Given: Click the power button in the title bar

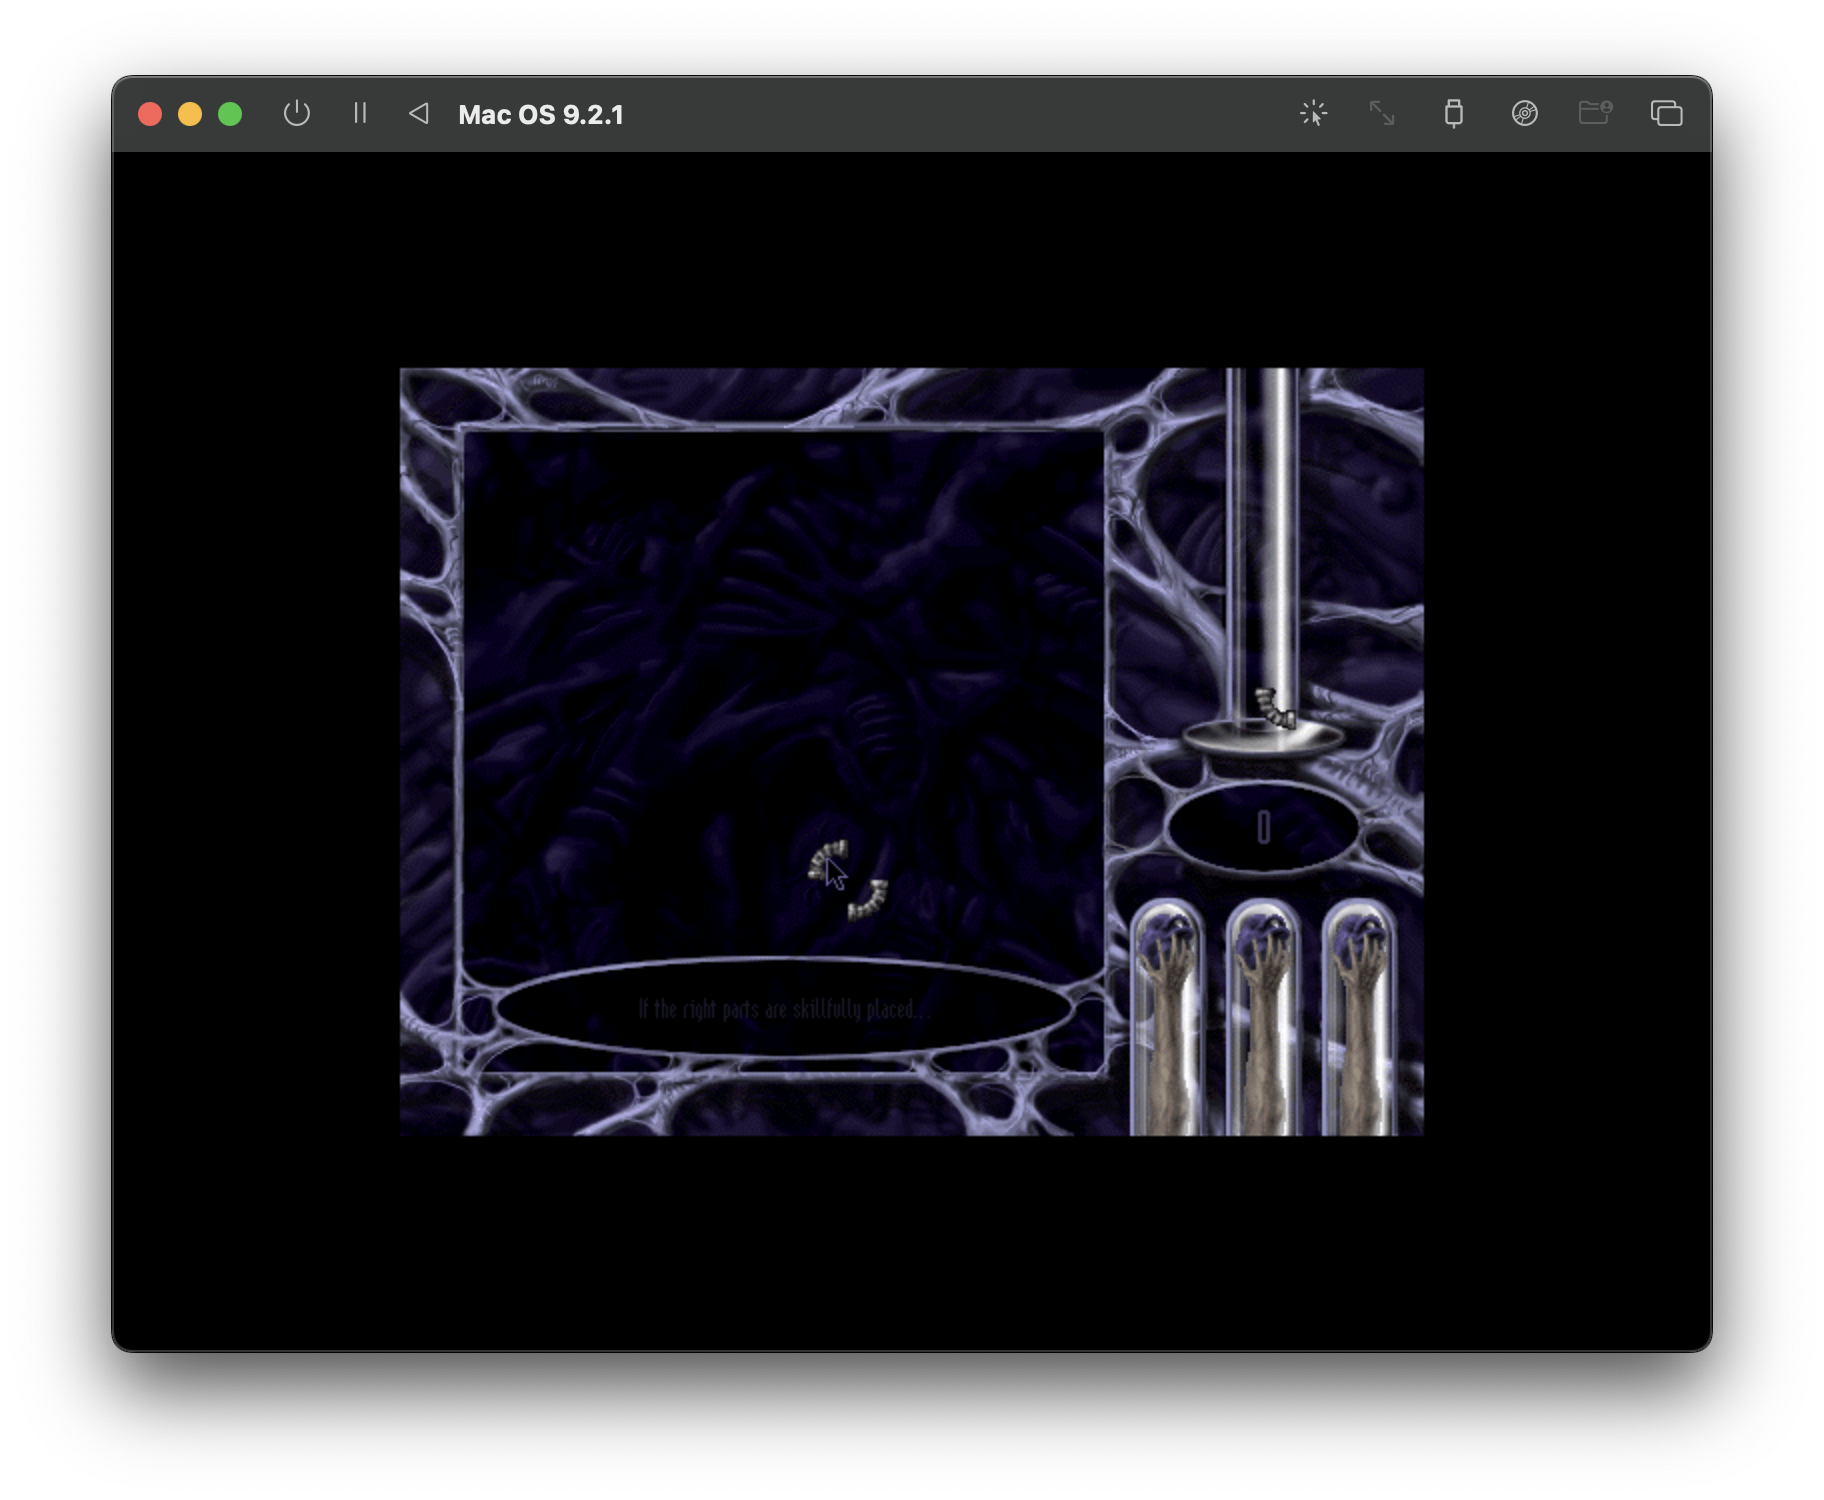Looking at the screenshot, I should pos(296,114).
